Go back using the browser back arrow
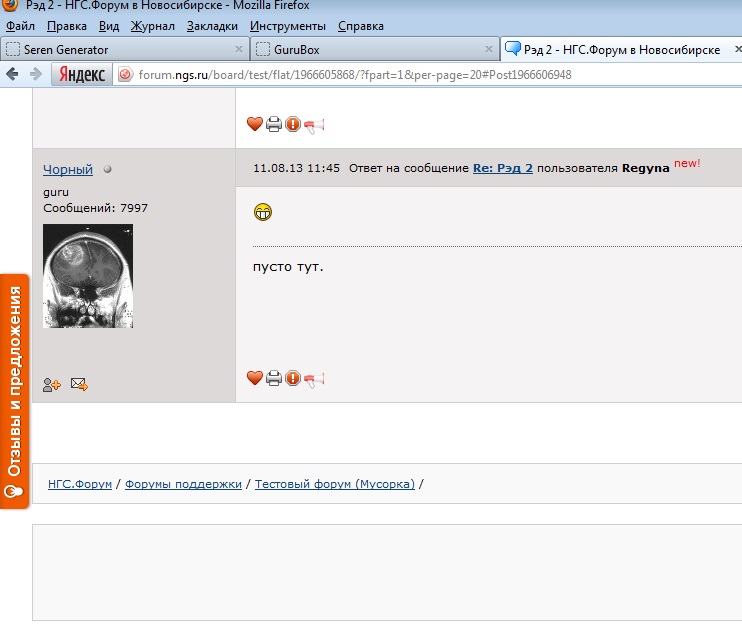Image resolution: width=742 pixels, height=627 pixels. [x=12, y=74]
